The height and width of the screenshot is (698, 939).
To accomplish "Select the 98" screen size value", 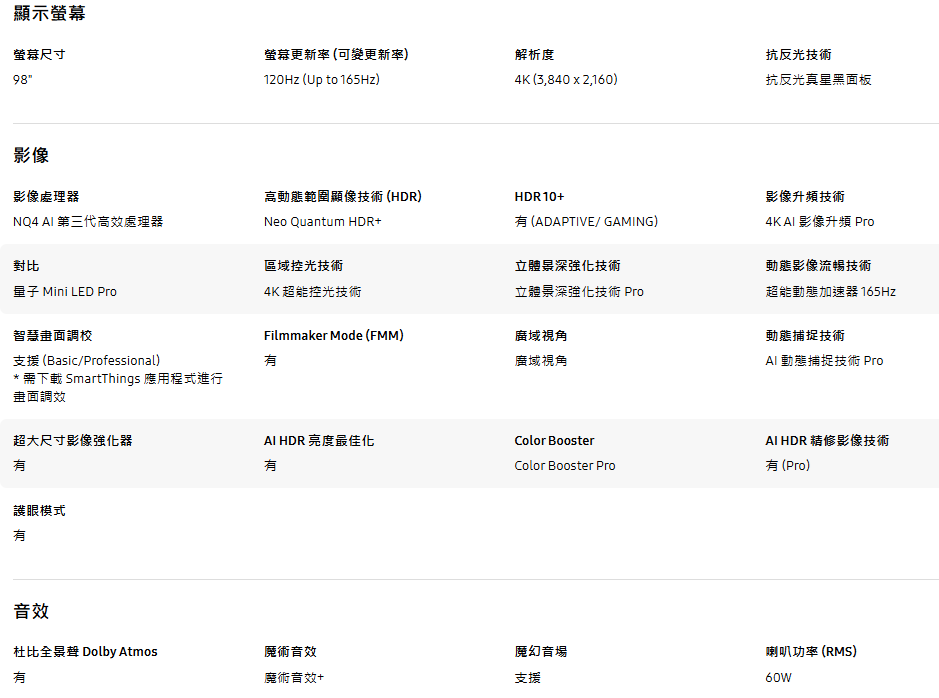I will (x=23, y=80).
